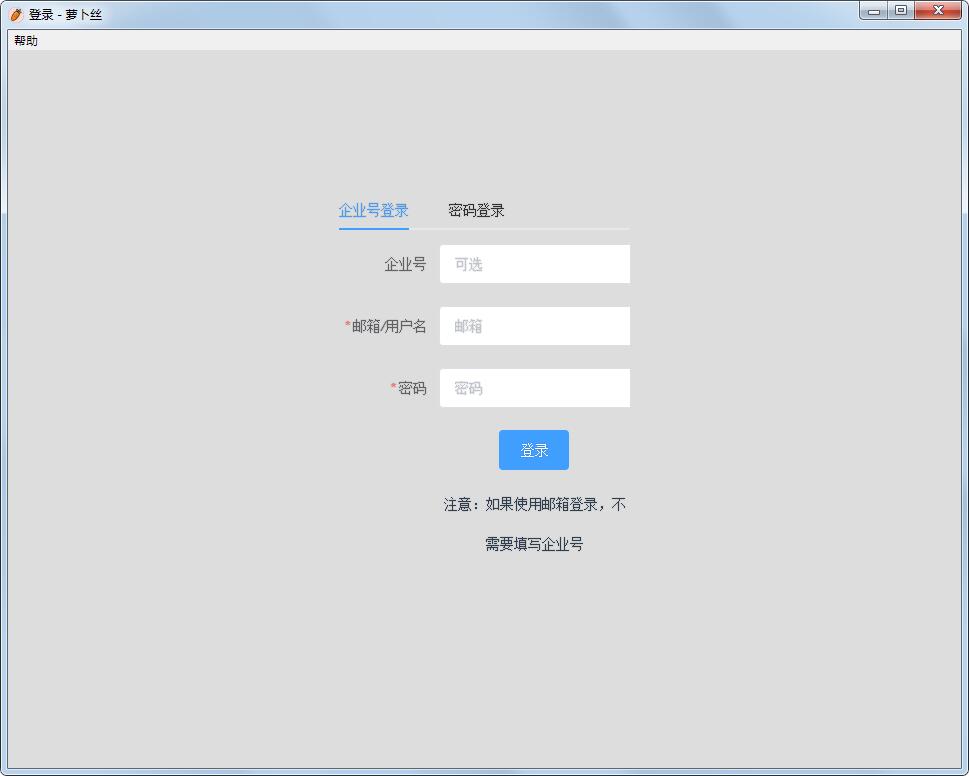Click the carrot app icon in title bar
The height and width of the screenshot is (776, 969).
(x=14, y=14)
